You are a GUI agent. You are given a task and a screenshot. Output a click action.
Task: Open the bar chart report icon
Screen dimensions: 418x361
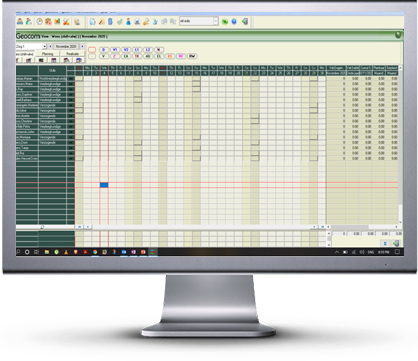tap(57, 21)
